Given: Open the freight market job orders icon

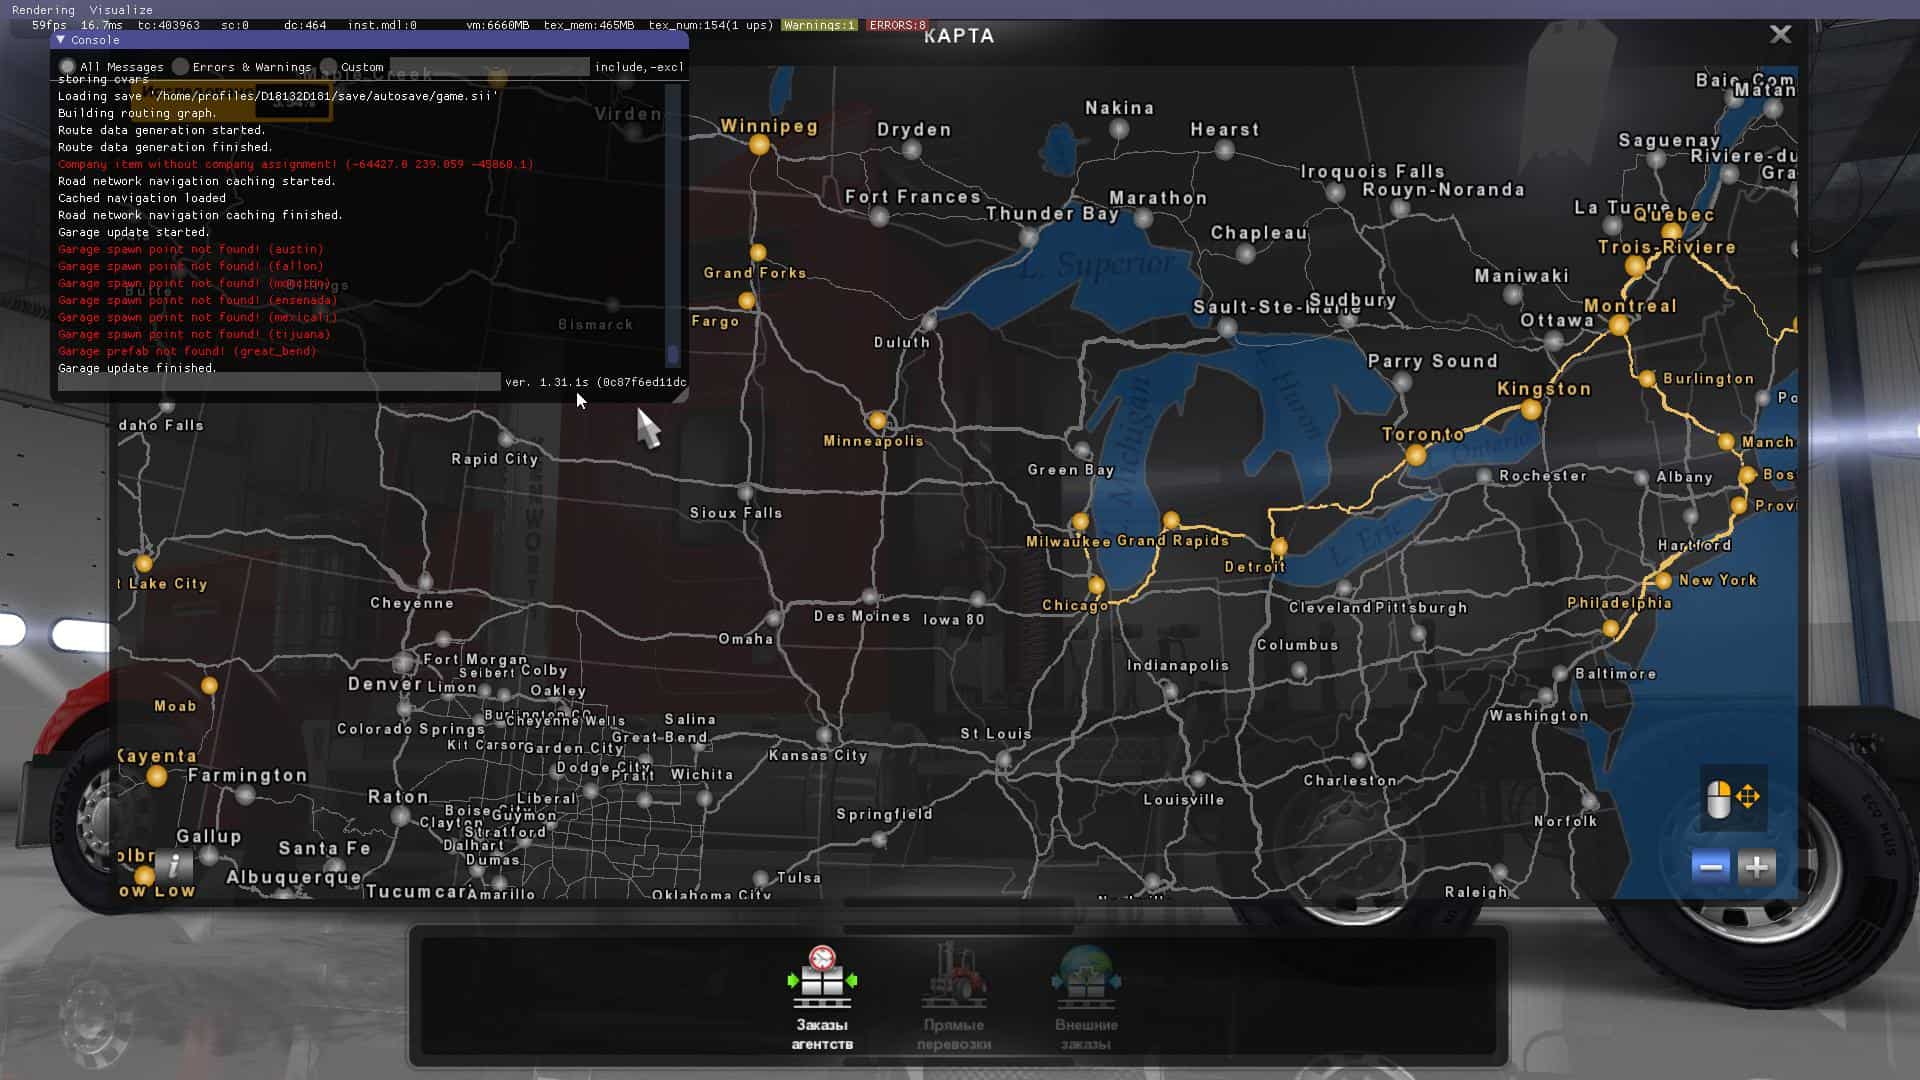Looking at the screenshot, I should point(822,980).
